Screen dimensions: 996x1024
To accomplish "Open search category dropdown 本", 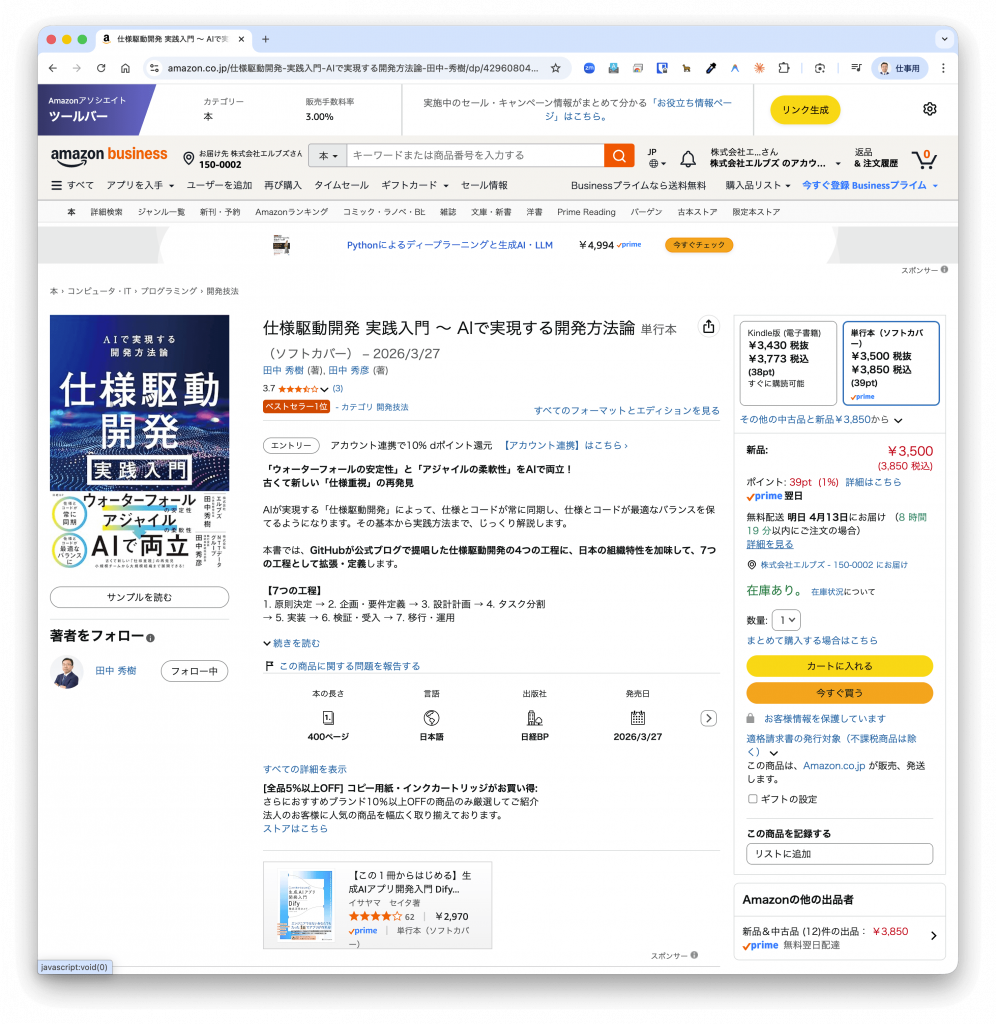I will tap(328, 156).
